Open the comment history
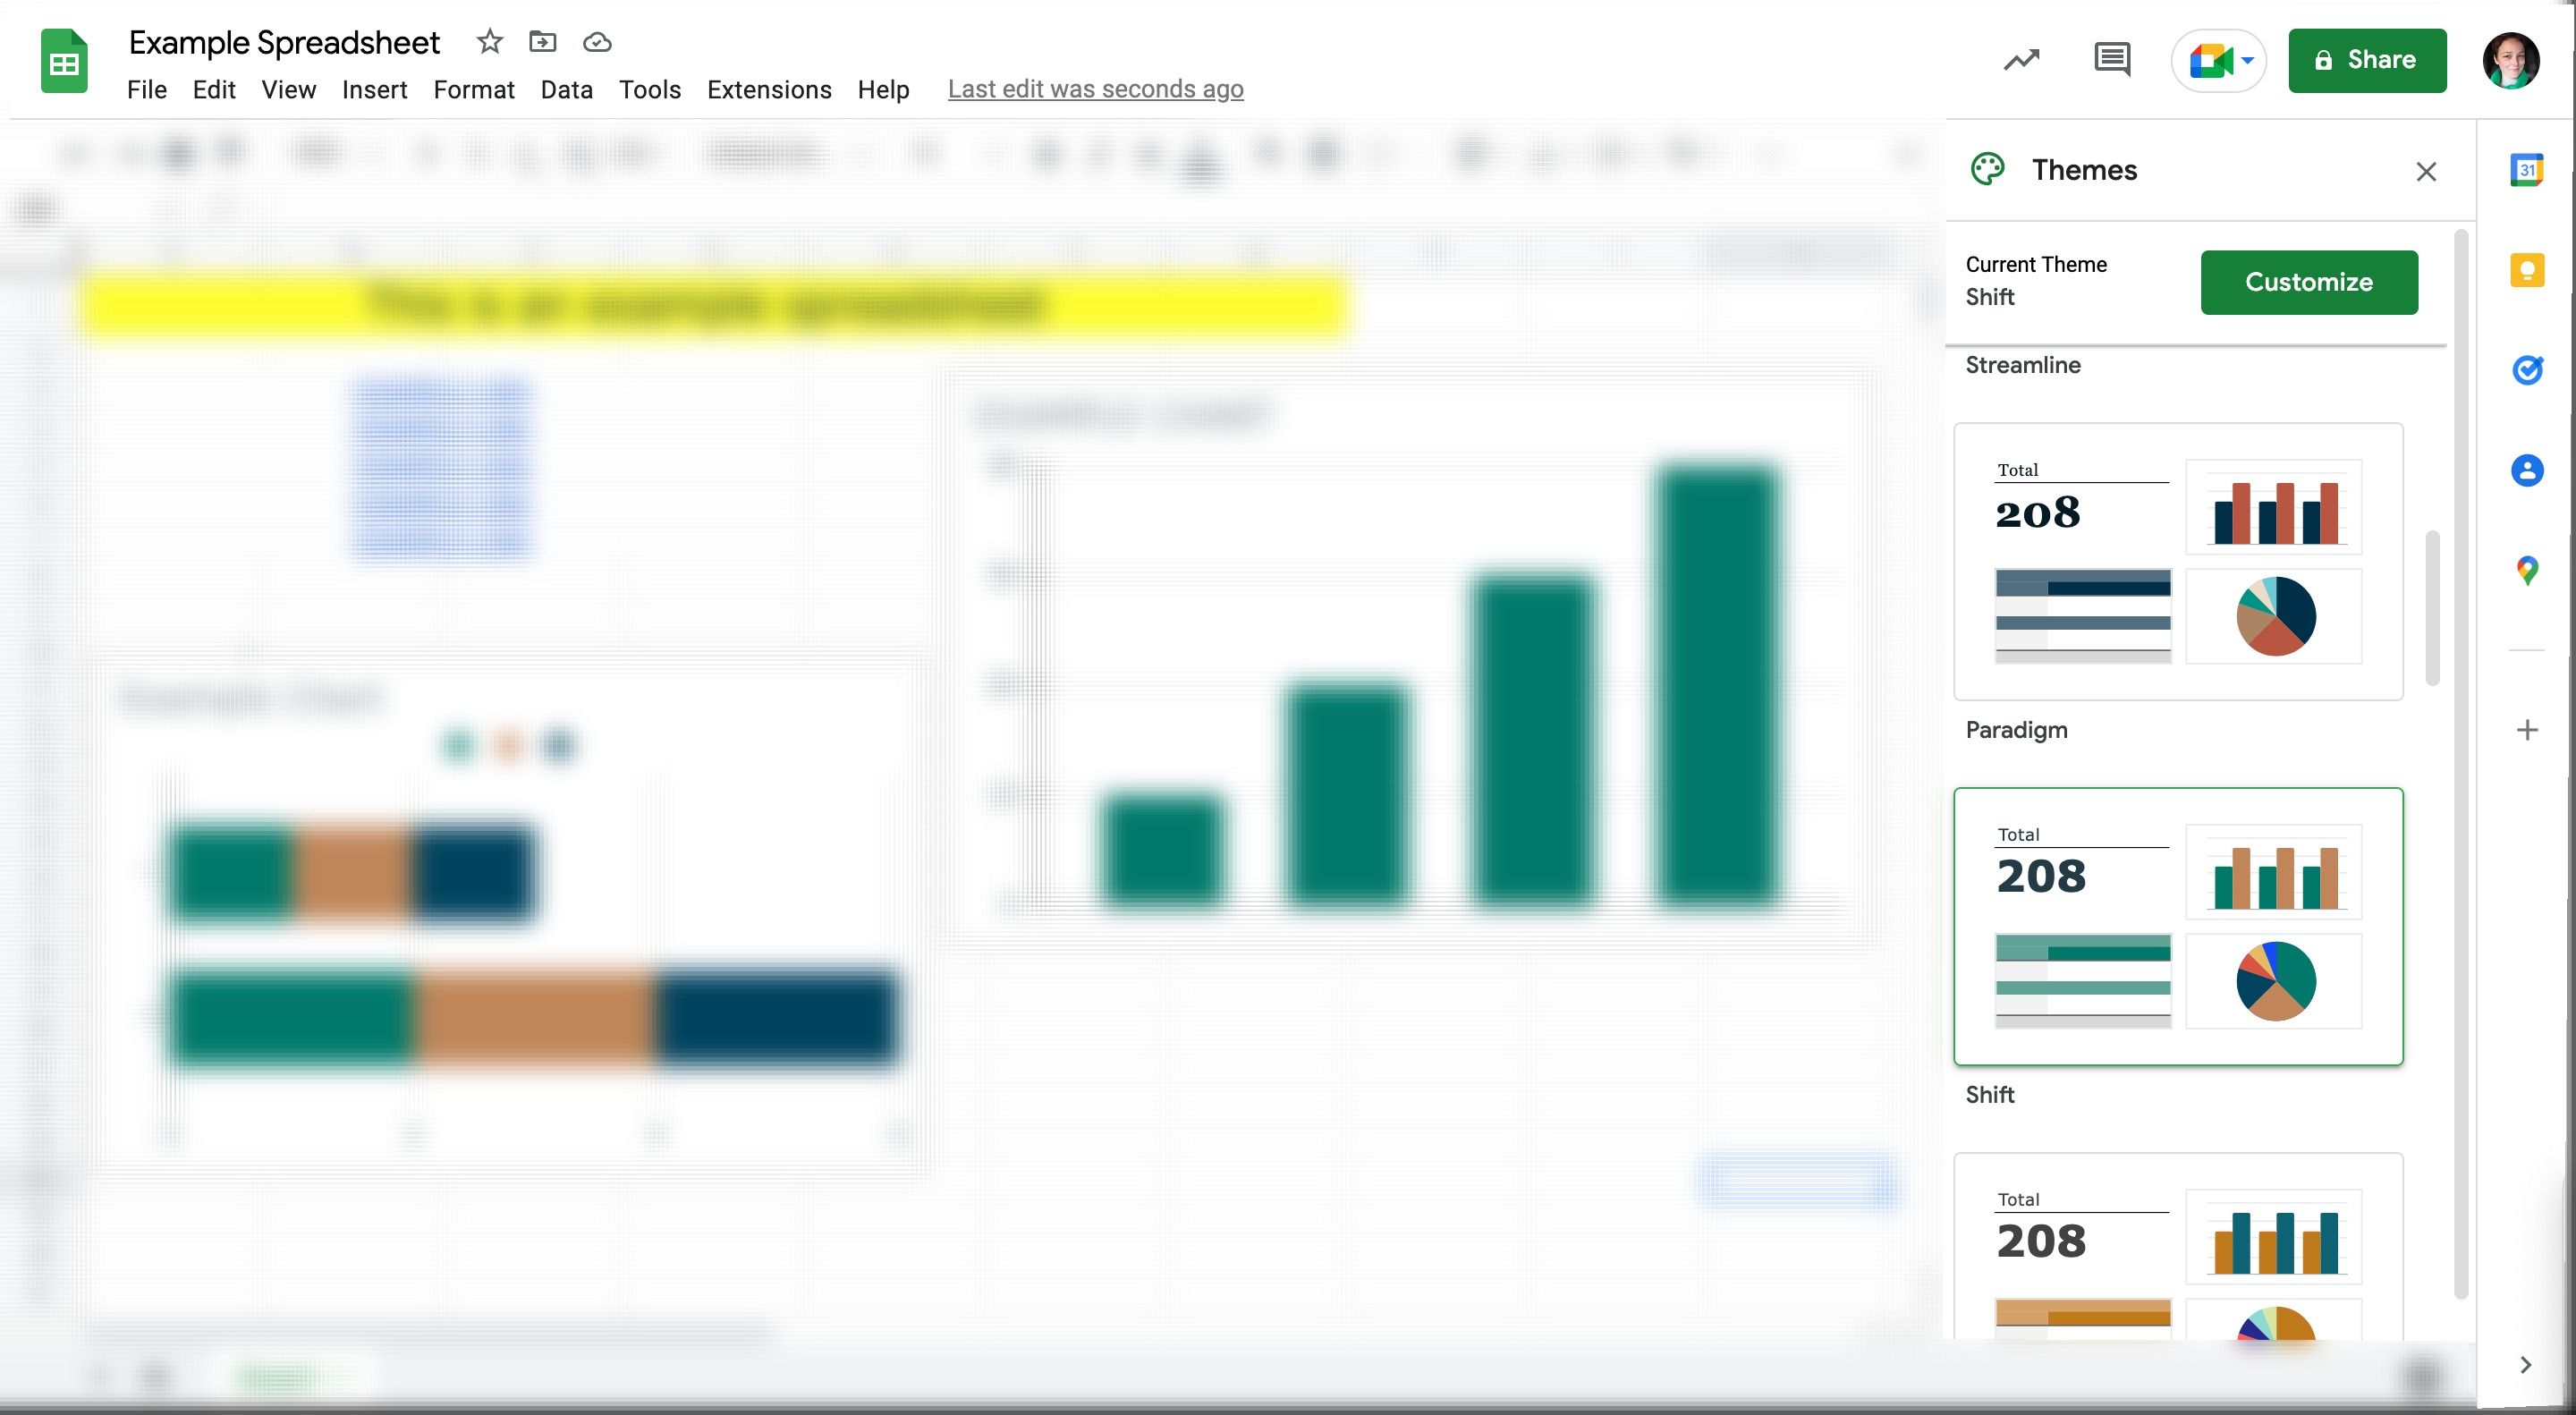 2112,60
